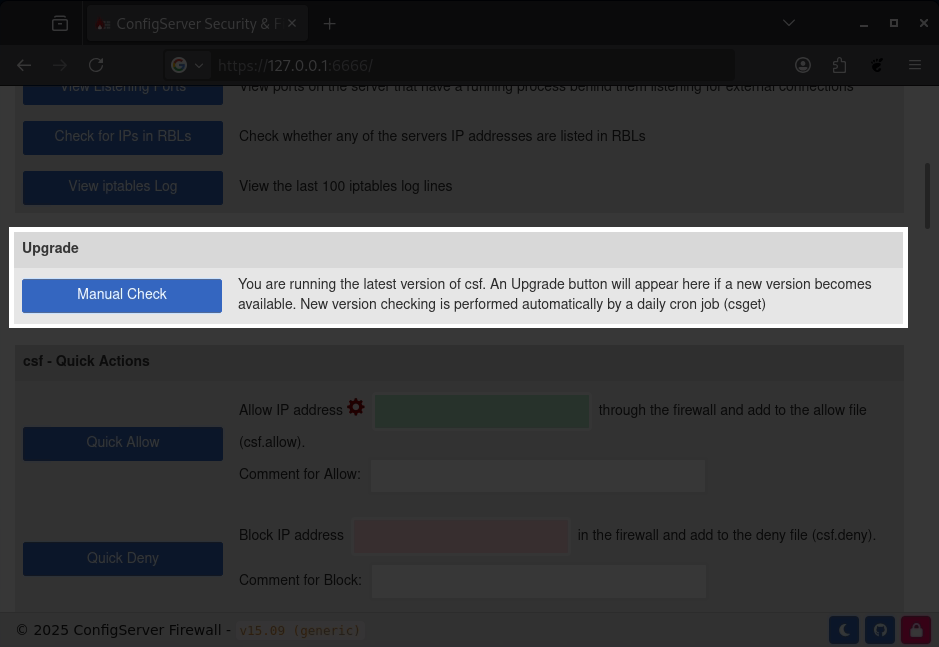Toggle dark mode with the moon icon
This screenshot has height=647, width=939.
point(844,630)
